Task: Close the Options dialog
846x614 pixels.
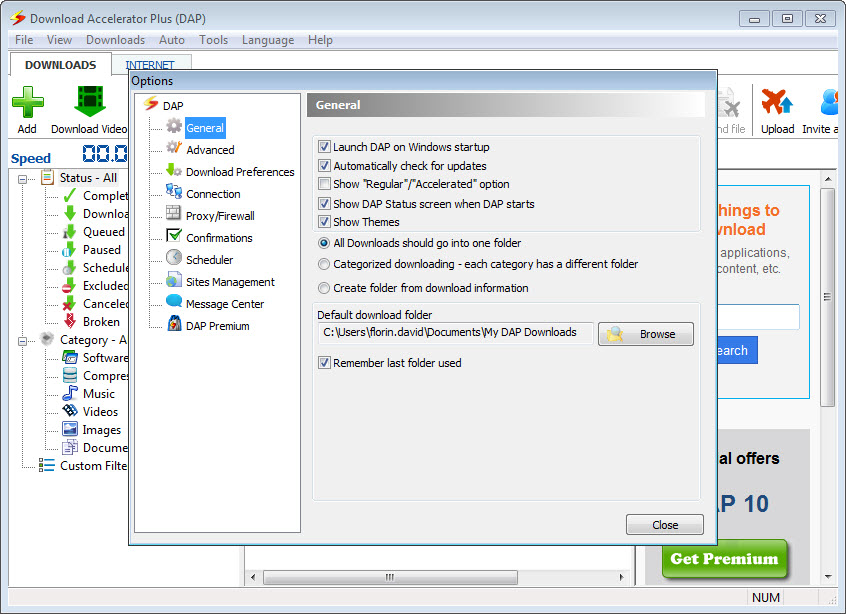Action: pyautogui.click(x=665, y=524)
